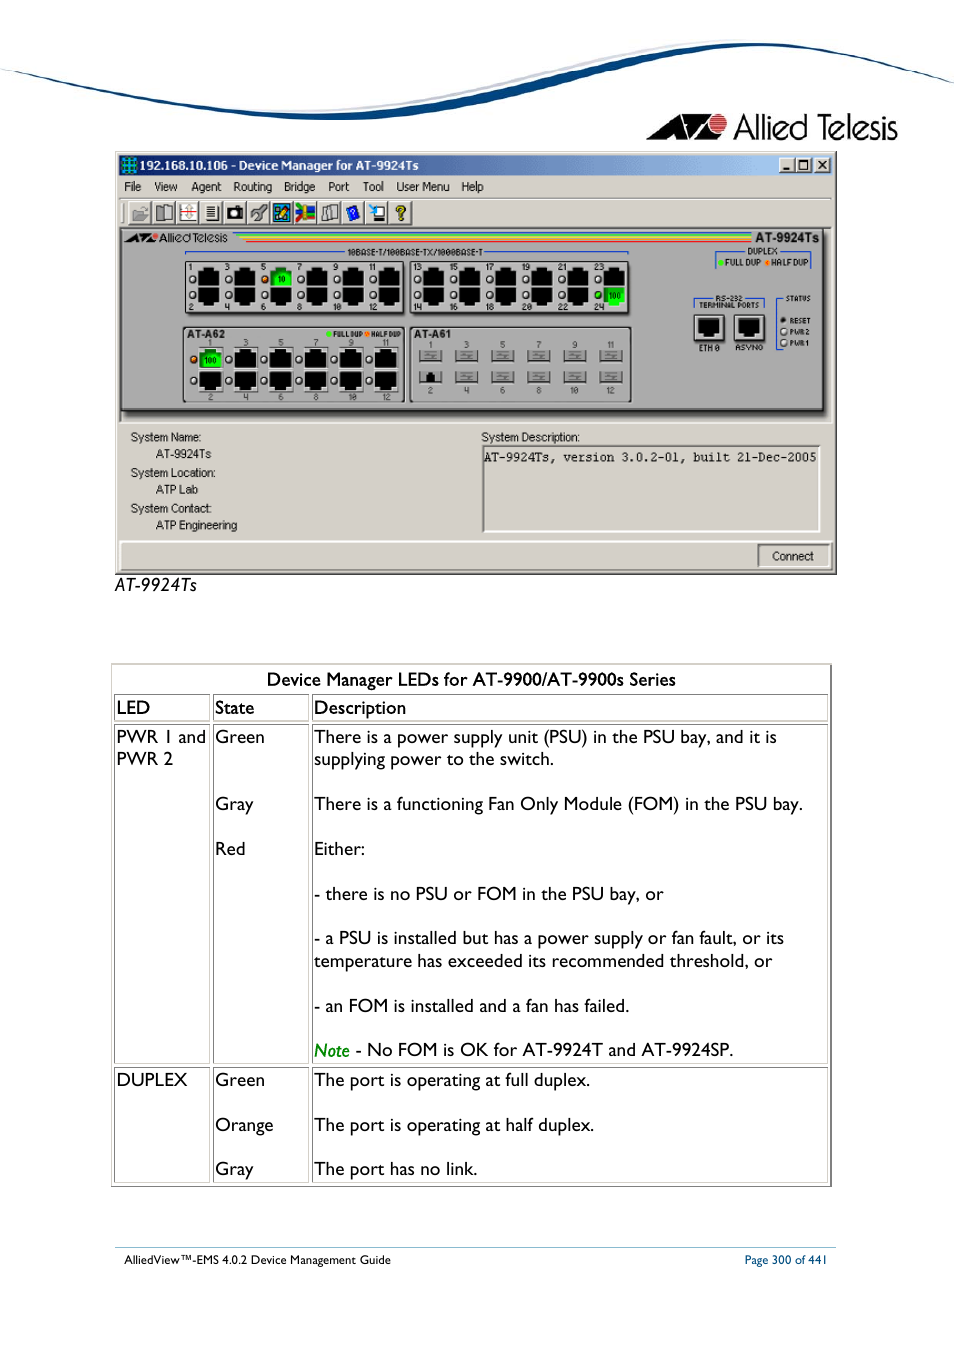The width and height of the screenshot is (954, 1351).
Task: Click the RESET status LED
Action: [x=783, y=321]
